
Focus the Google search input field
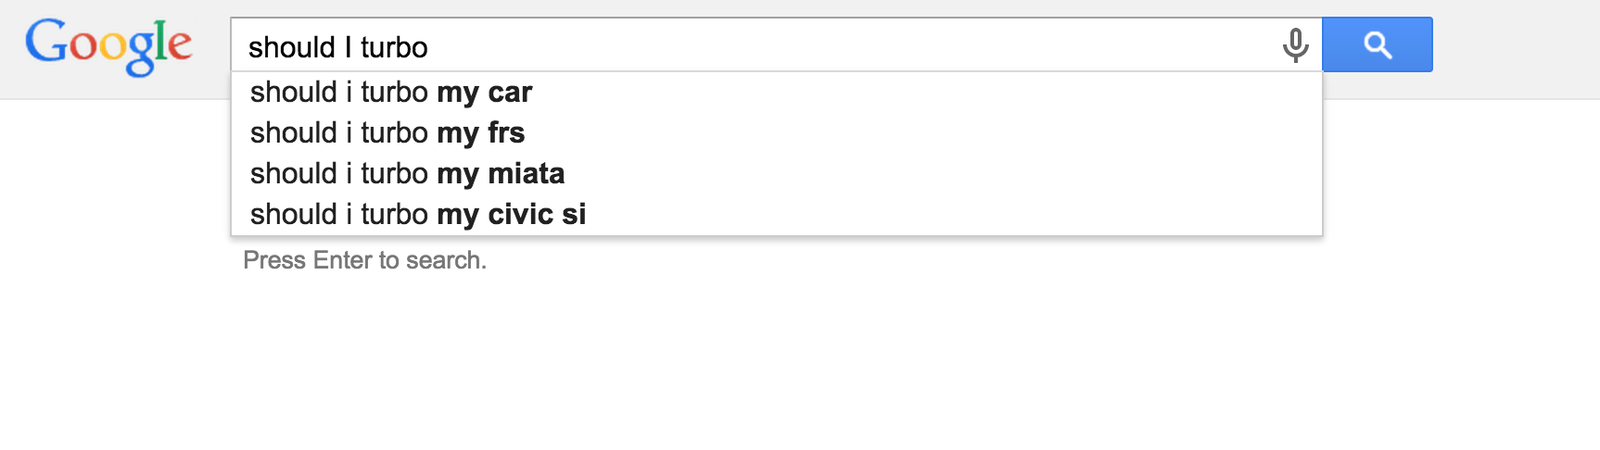click(750, 46)
